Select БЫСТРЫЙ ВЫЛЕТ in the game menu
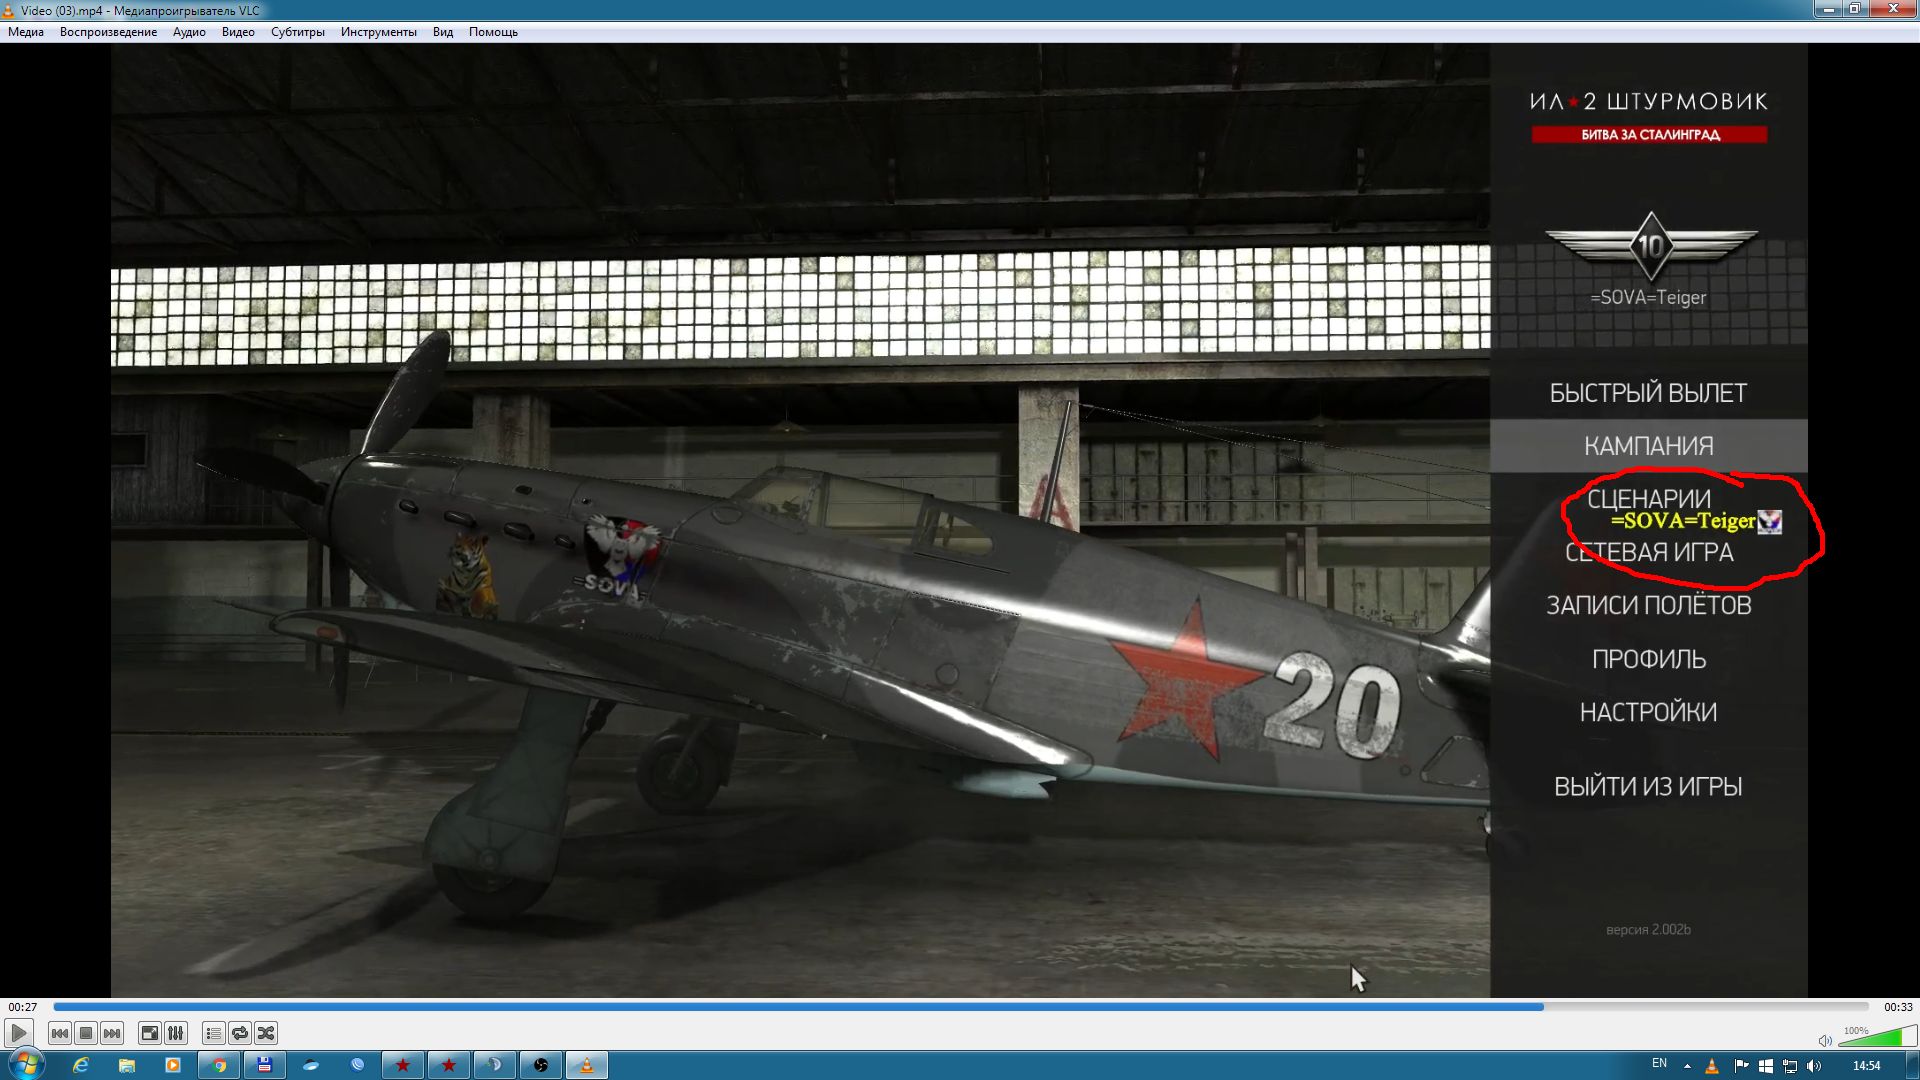Screen dimensions: 1920x1080 1648,393
